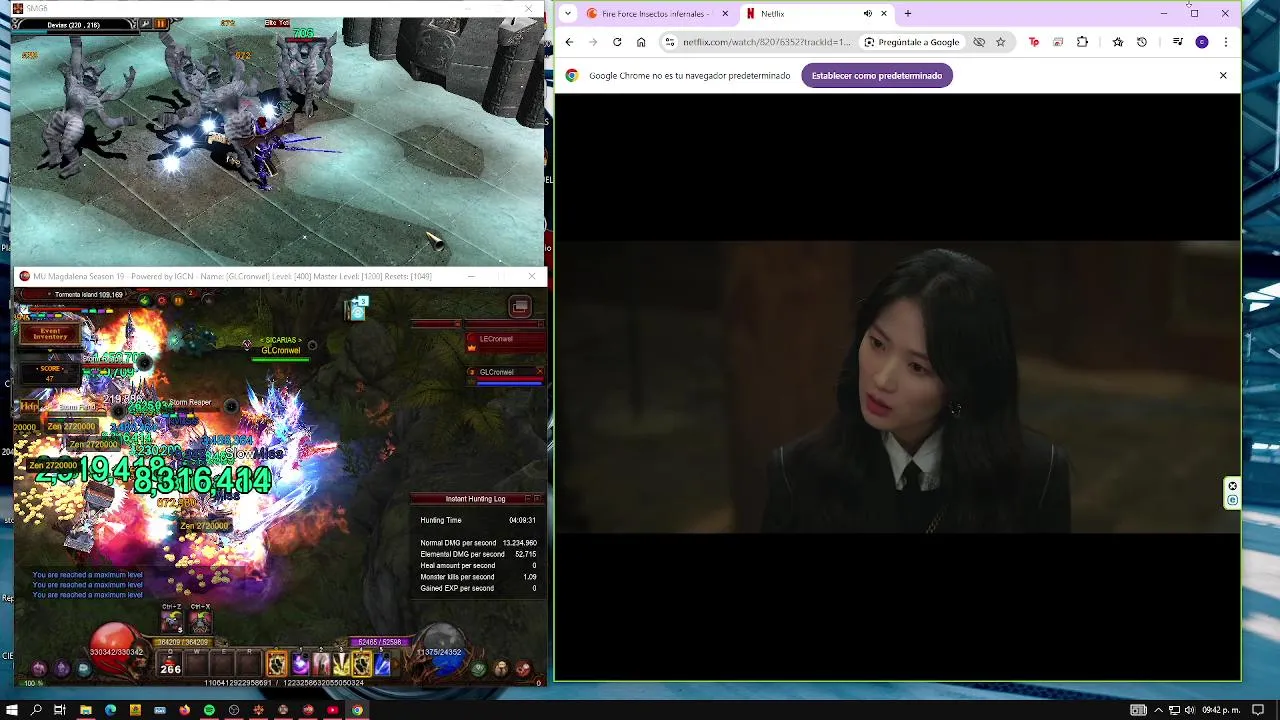Close the Instant Hunting Log panel

537,498
